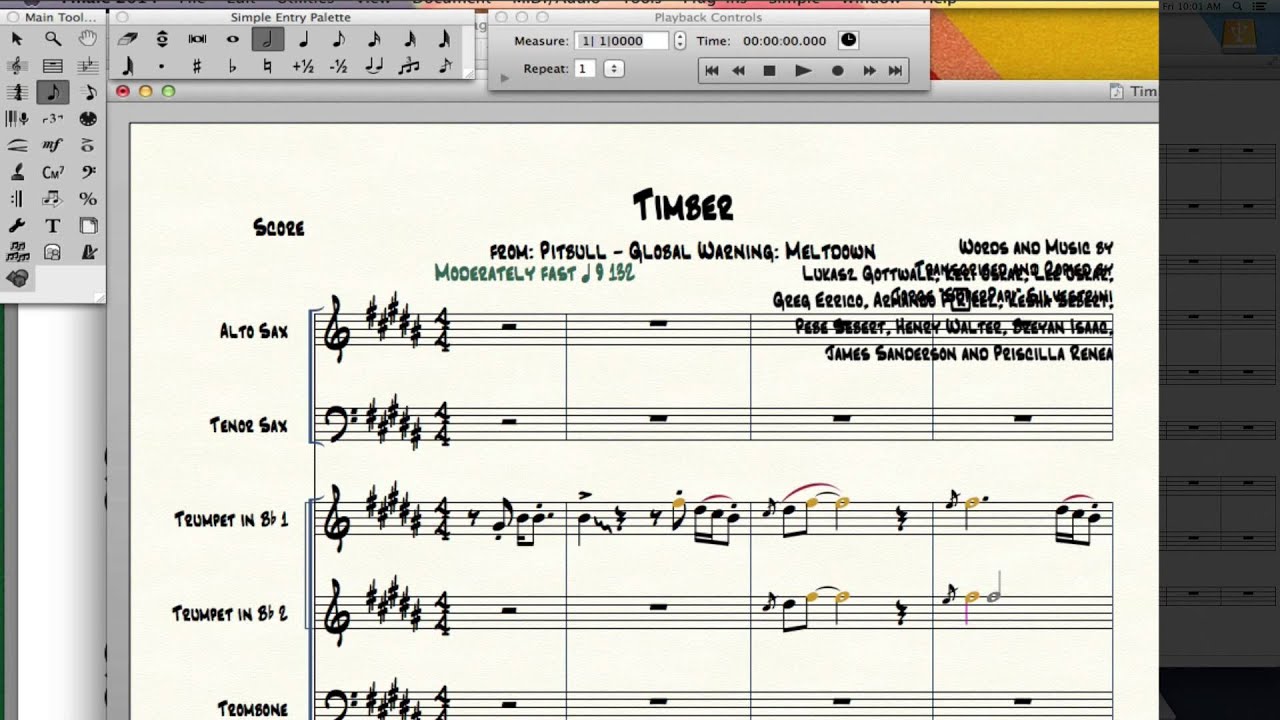This screenshot has height=720, width=1280.
Task: Select the Staff tool with treble clef
Action: click(x=17, y=66)
